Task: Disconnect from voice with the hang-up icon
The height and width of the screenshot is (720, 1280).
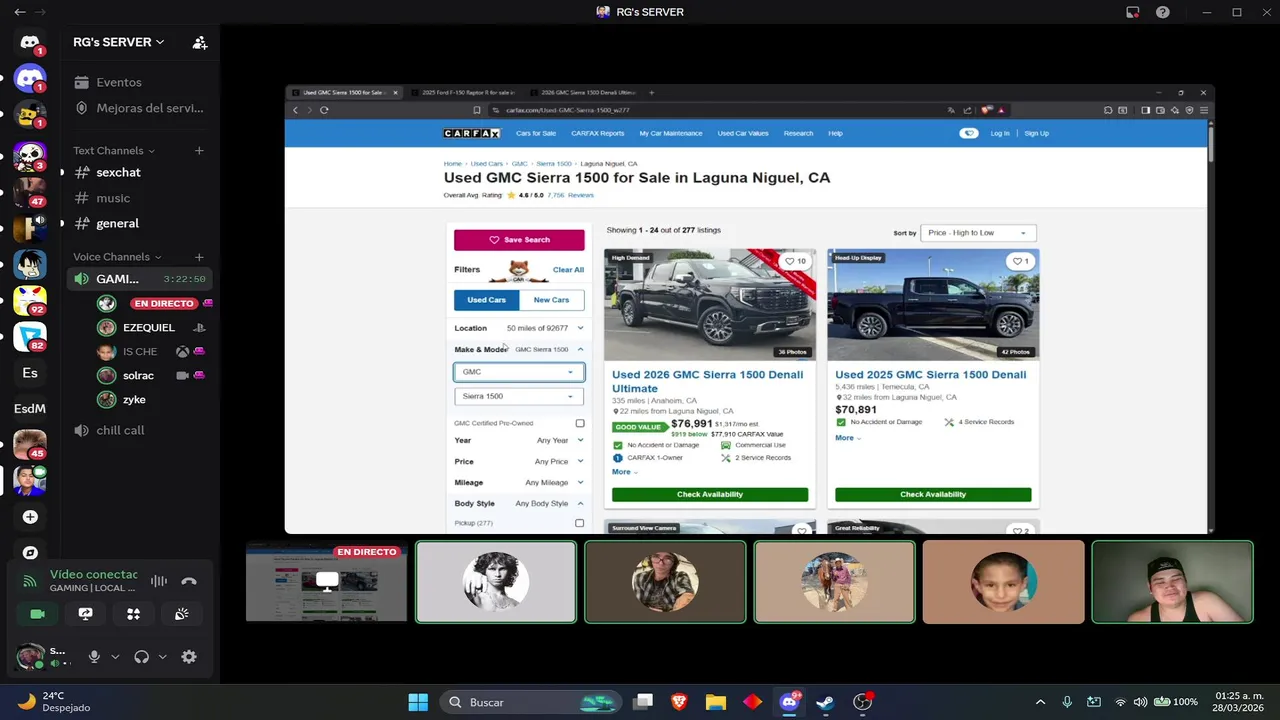Action: point(189,581)
